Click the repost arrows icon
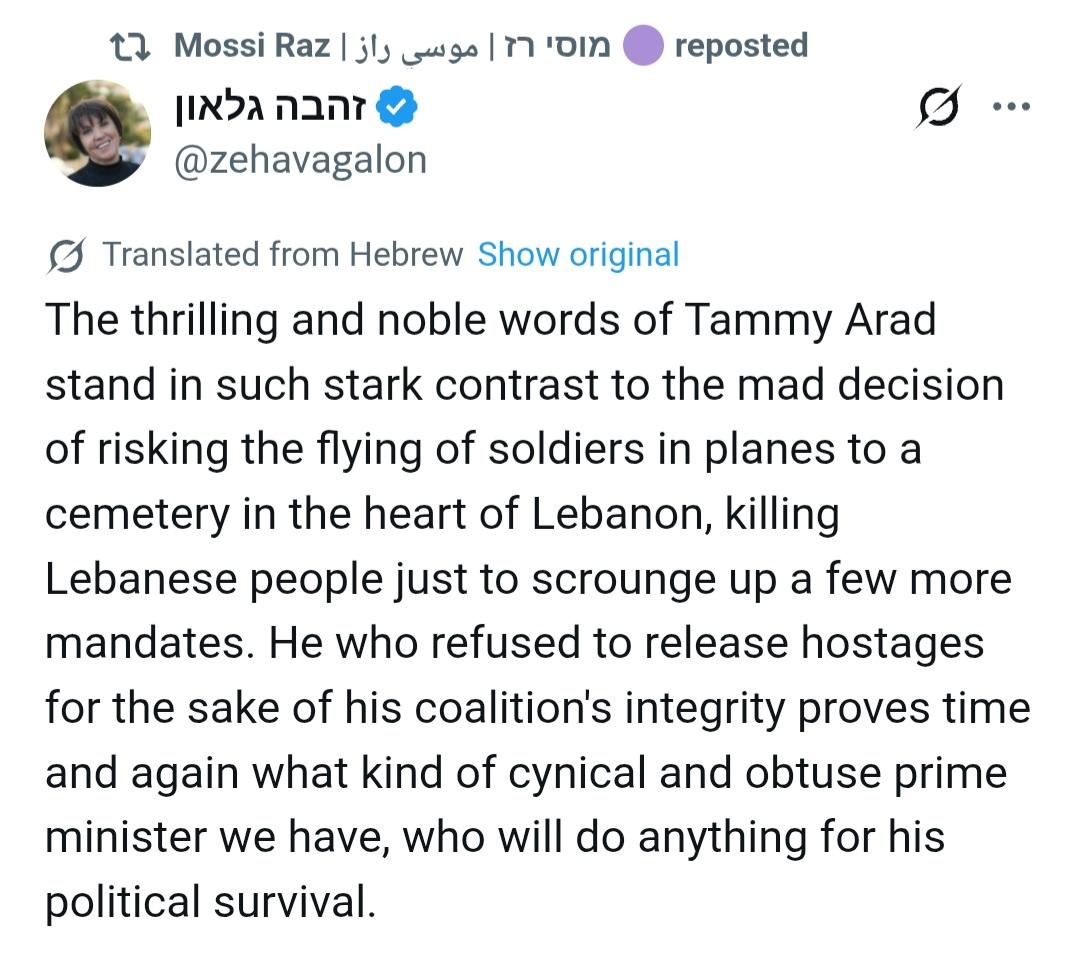Viewport: 1080px width, 957px height. point(131,46)
